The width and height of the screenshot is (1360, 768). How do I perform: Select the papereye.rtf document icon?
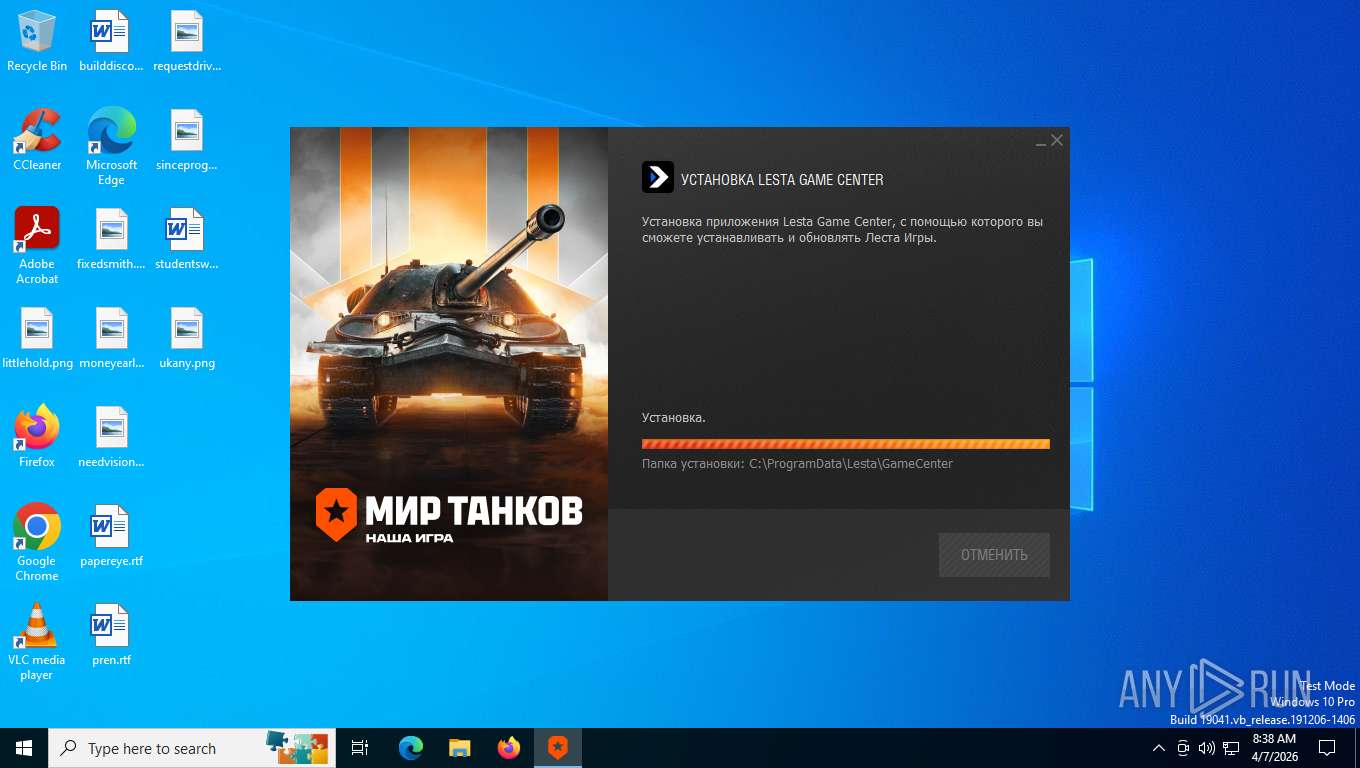point(111,536)
